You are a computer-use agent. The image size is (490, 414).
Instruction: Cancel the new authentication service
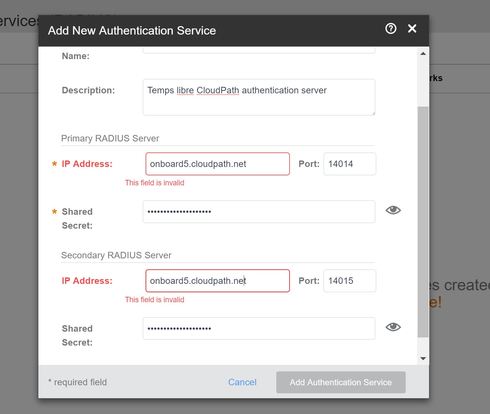tap(242, 382)
